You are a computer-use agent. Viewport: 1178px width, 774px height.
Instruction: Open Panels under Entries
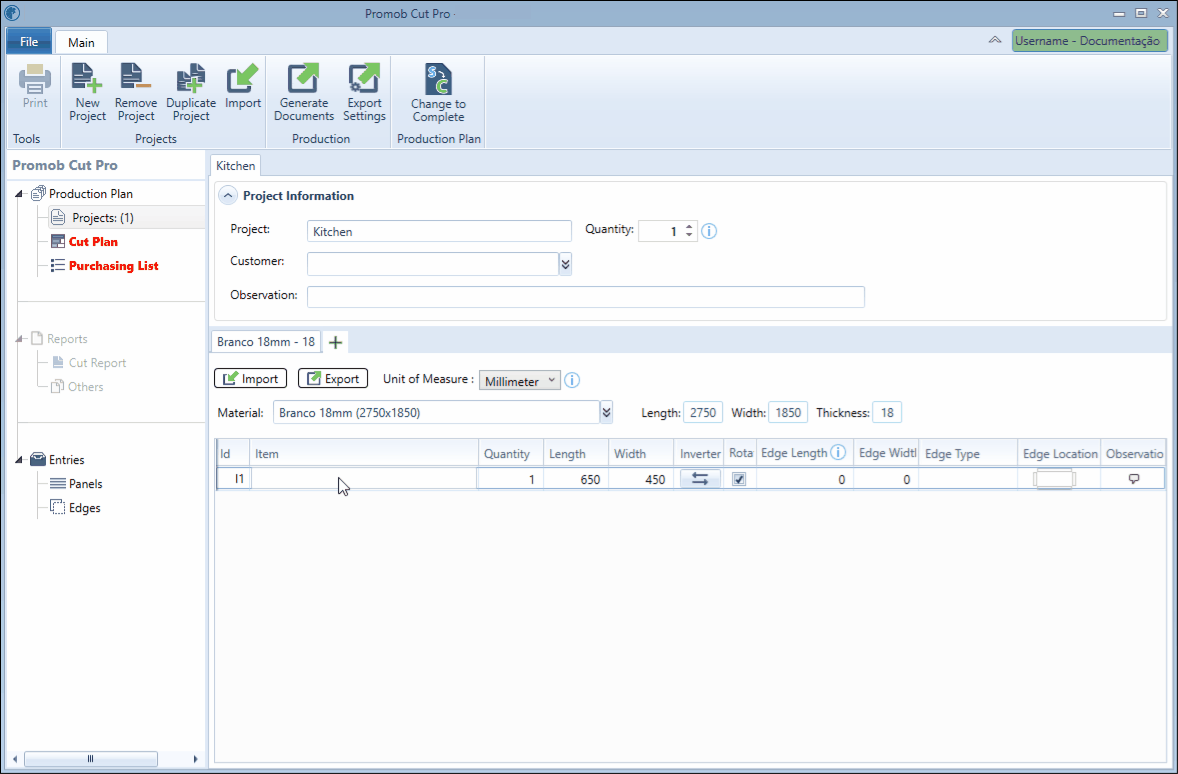point(86,484)
